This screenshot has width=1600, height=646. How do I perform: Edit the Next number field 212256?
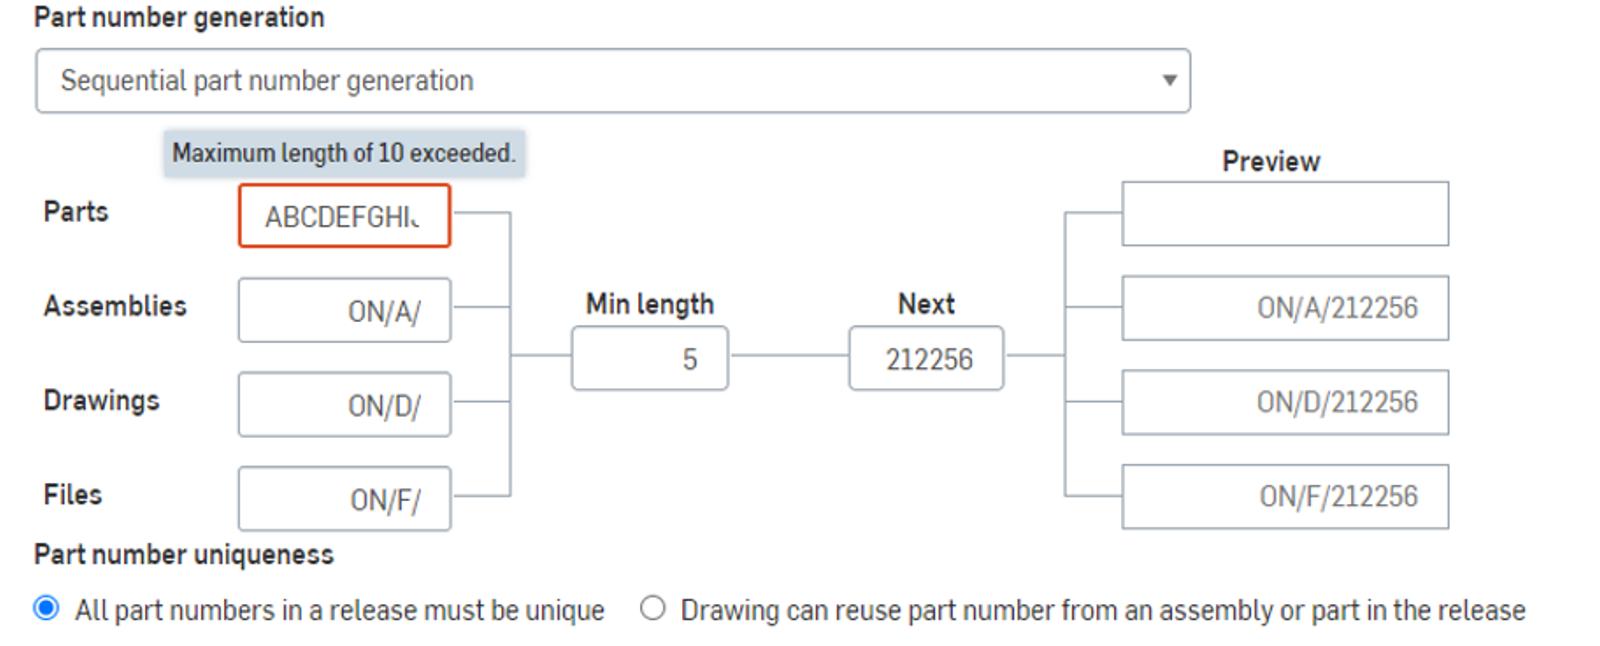[x=926, y=359]
